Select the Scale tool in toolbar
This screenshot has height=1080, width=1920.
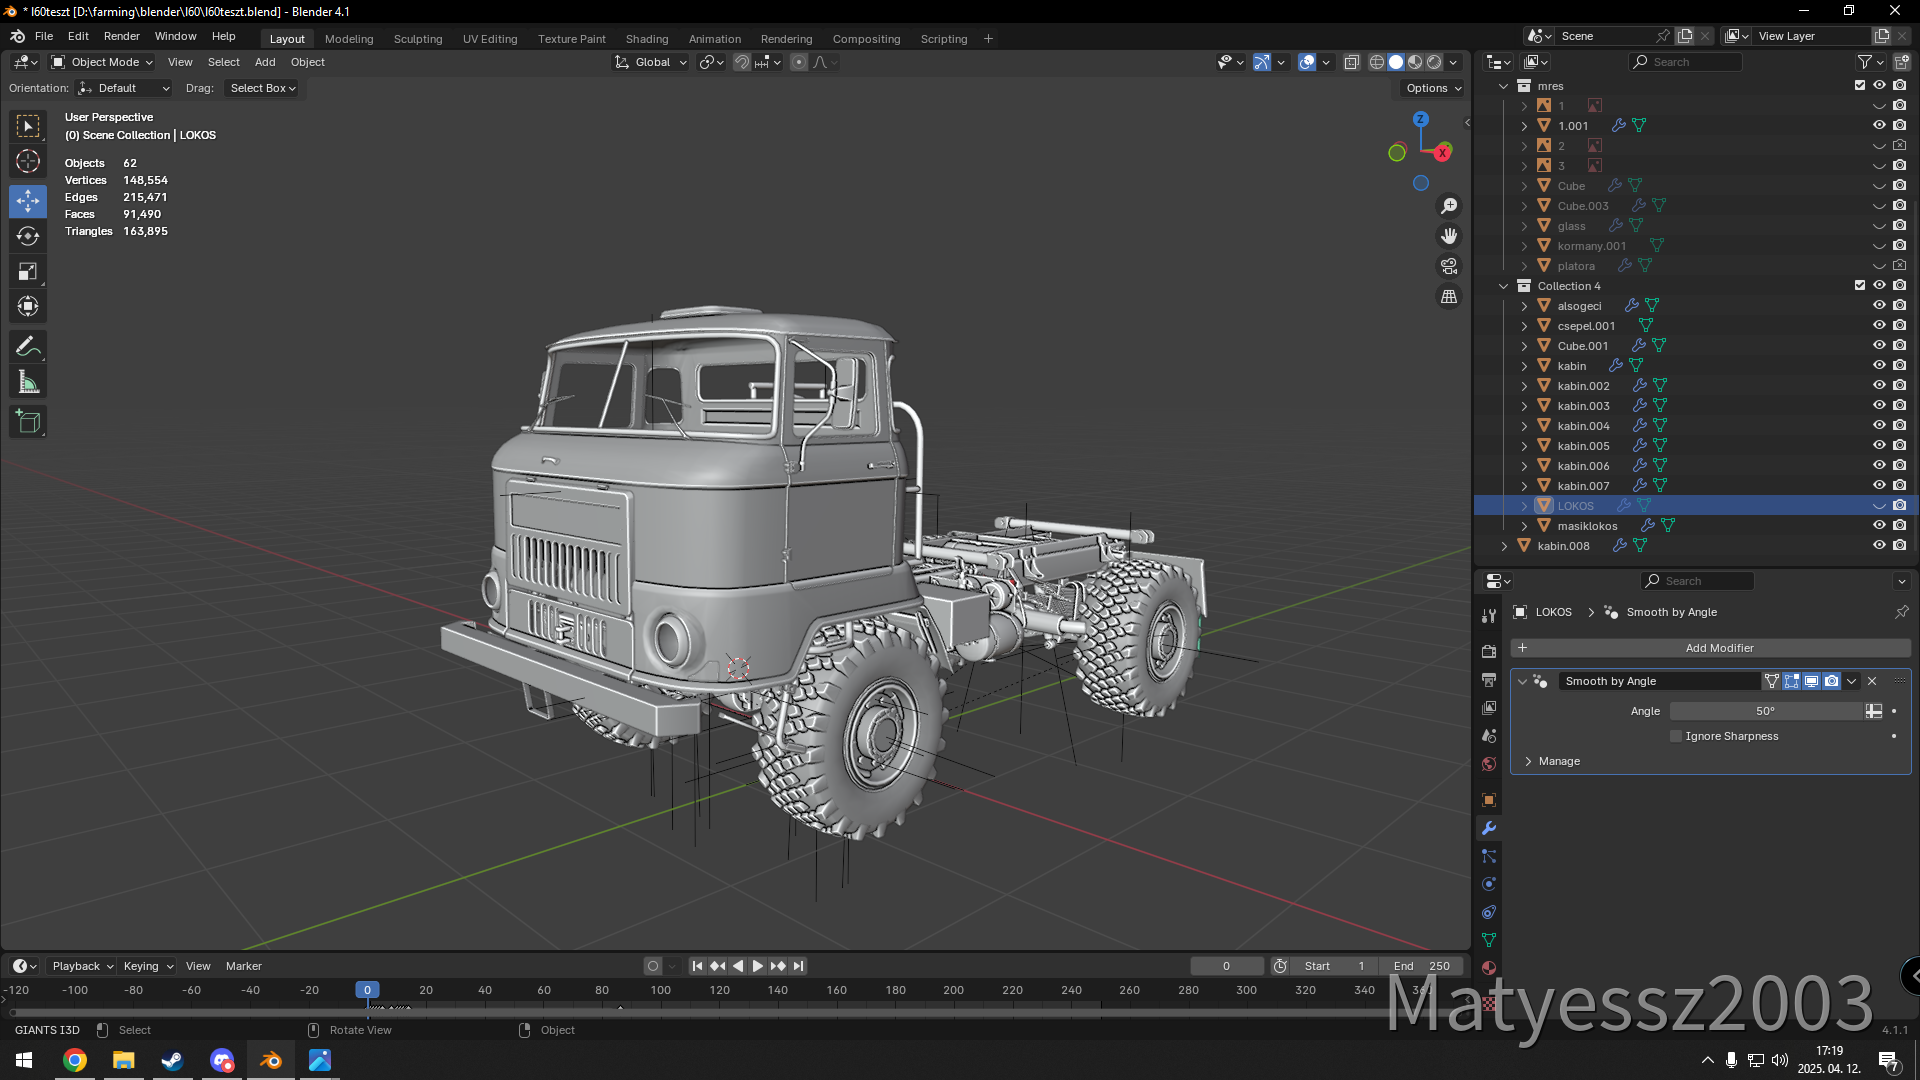pyautogui.click(x=28, y=272)
